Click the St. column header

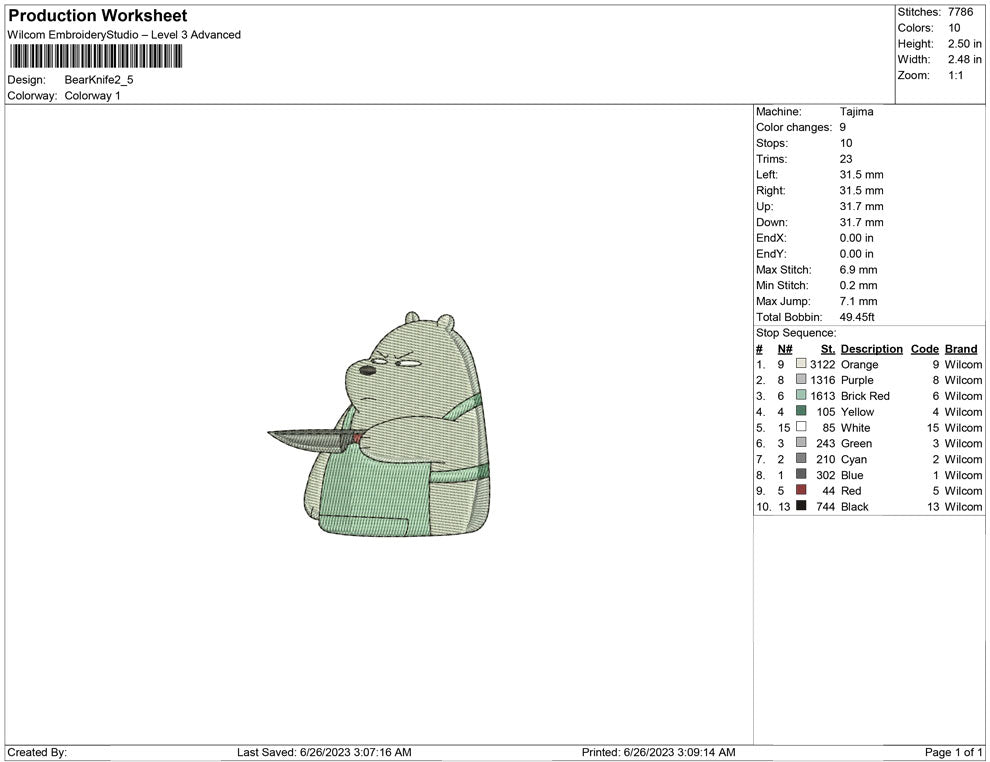(x=828, y=349)
